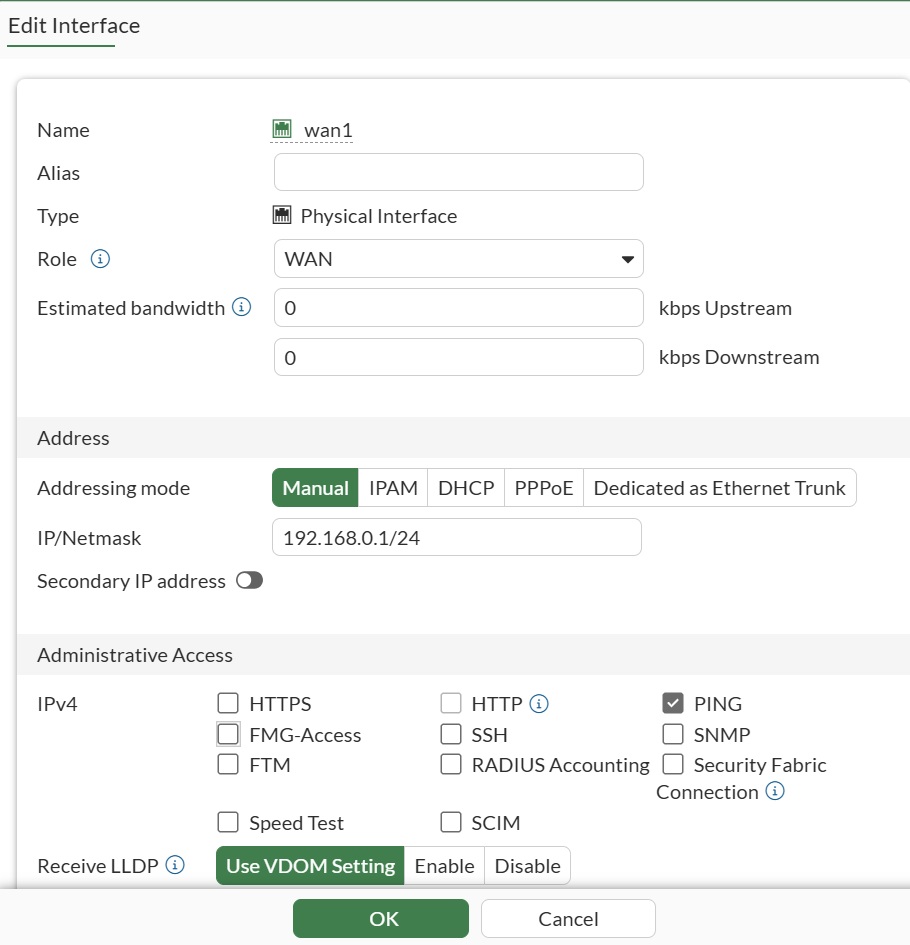Click the Administrative Access section header

[135, 655]
